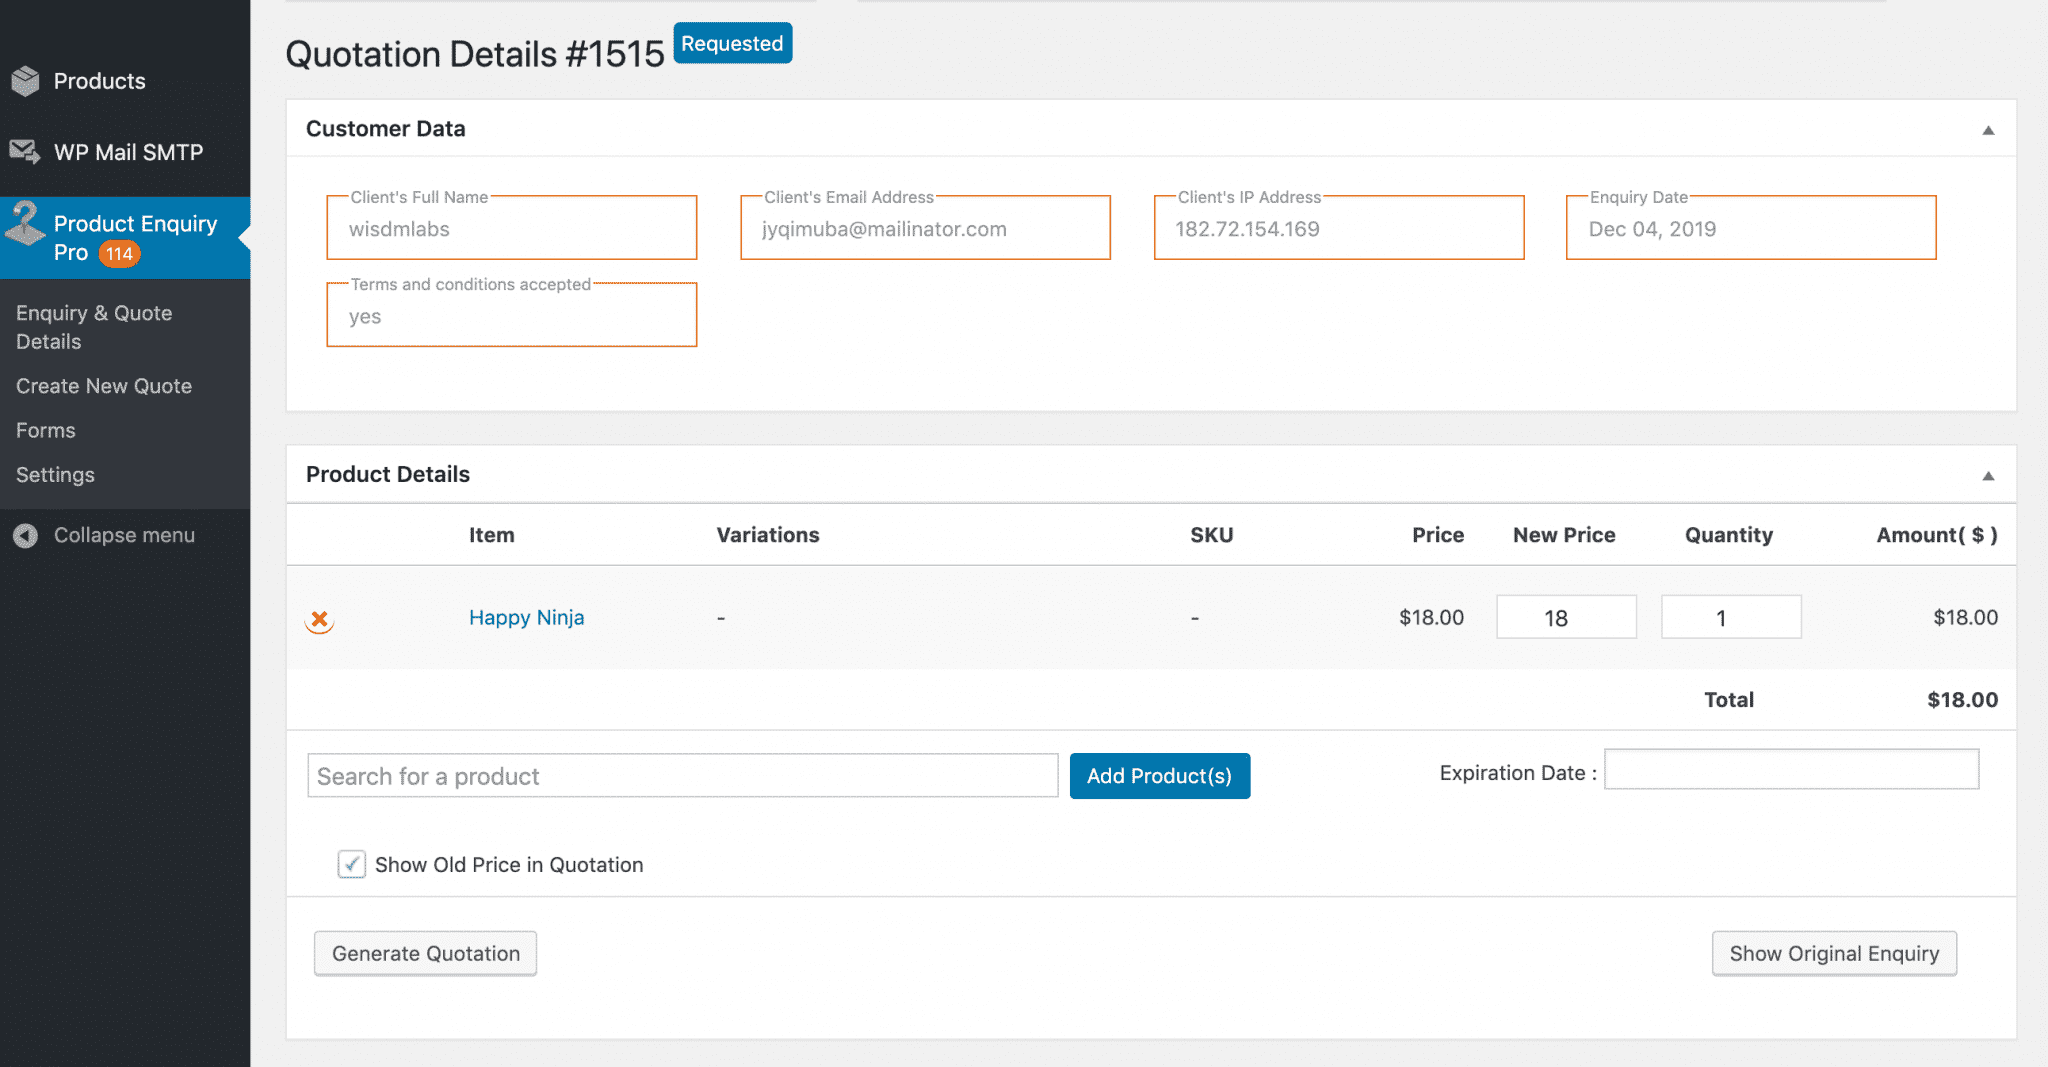Collapse the Product Details panel arrow
This screenshot has height=1067, width=2048.
[1988, 476]
